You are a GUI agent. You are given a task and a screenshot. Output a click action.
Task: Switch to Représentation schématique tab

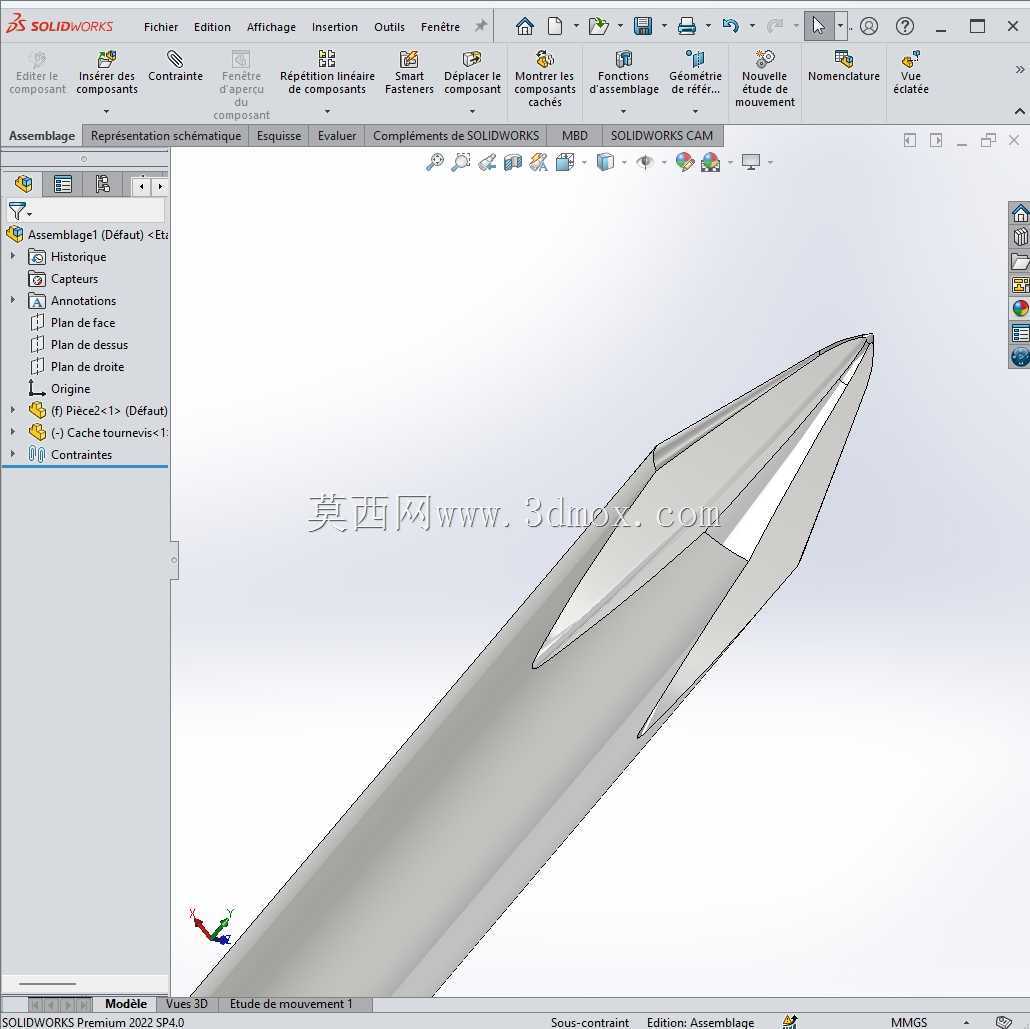tap(166, 135)
